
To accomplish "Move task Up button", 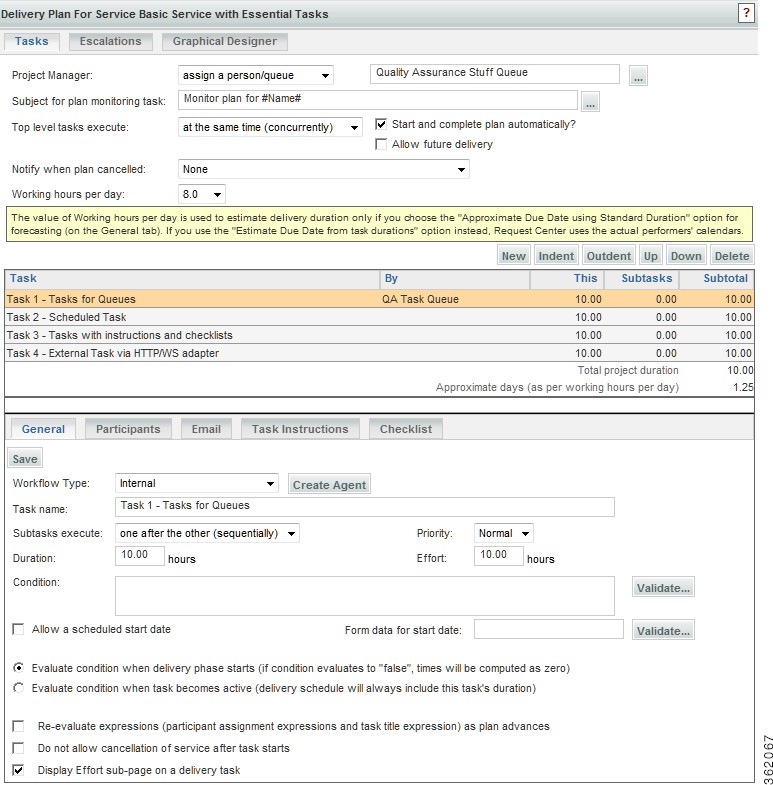I will pos(651,256).
